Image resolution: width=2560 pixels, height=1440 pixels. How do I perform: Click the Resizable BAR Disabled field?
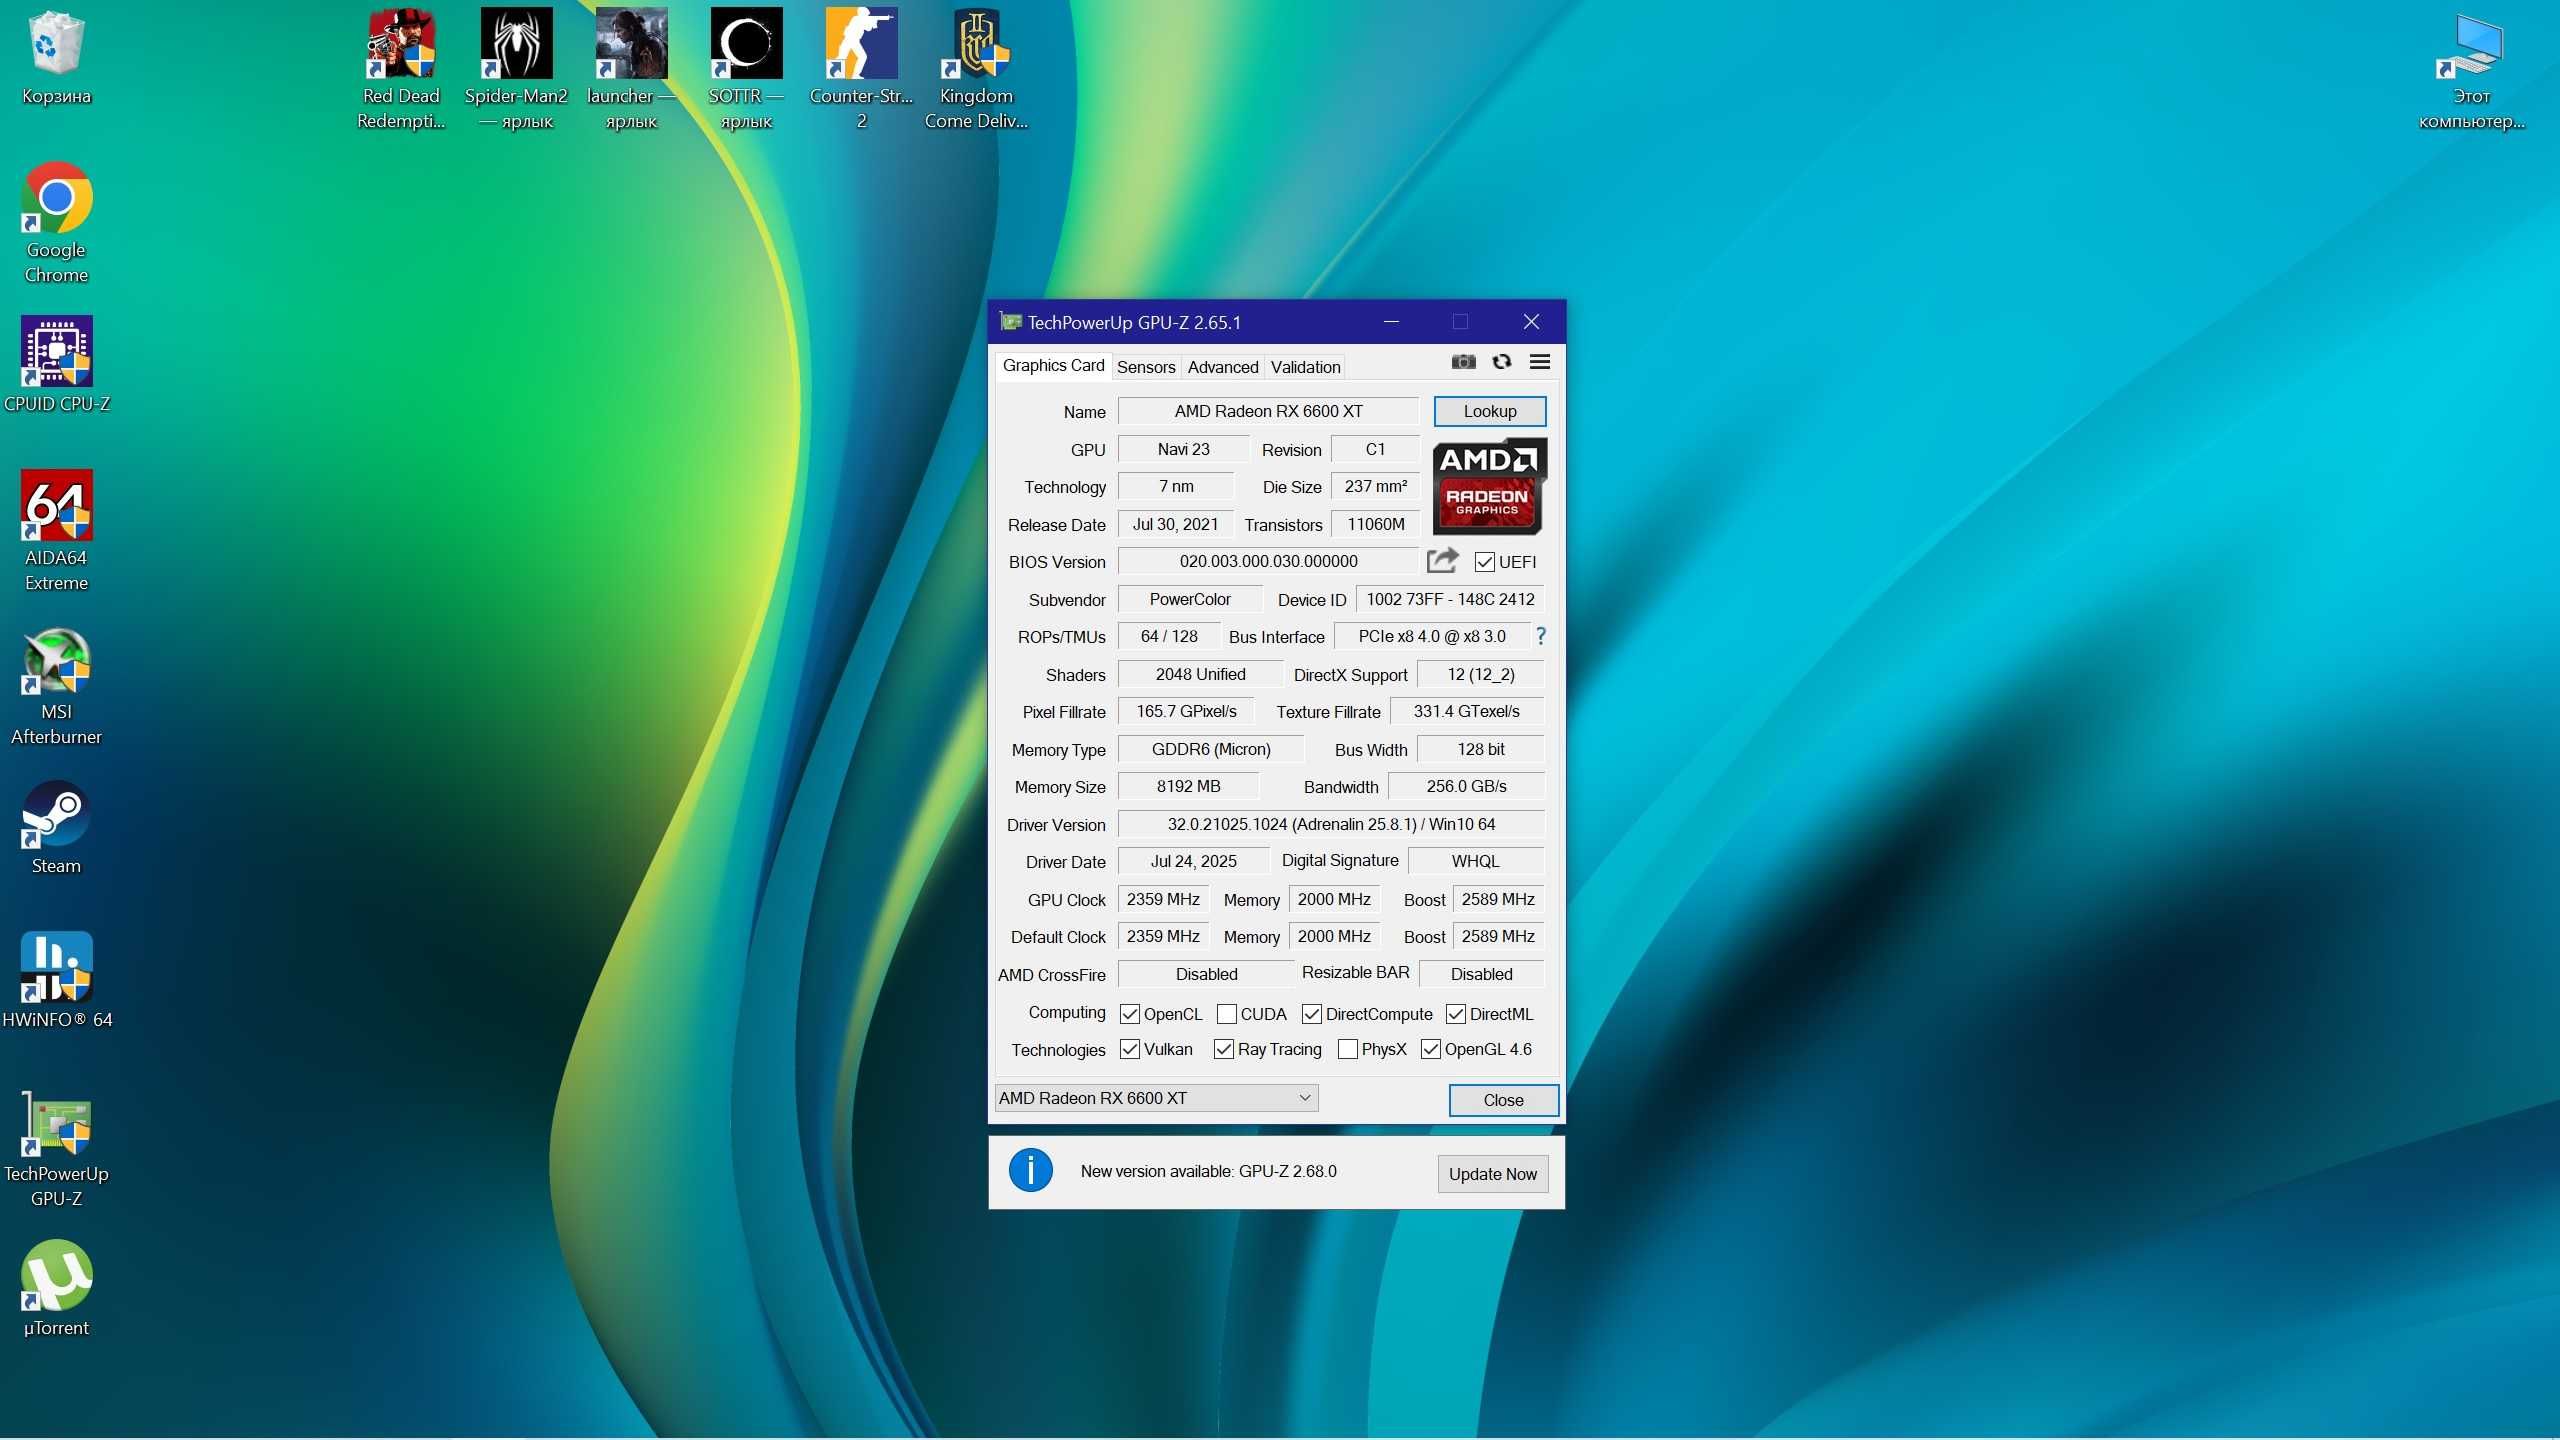pos(1481,974)
